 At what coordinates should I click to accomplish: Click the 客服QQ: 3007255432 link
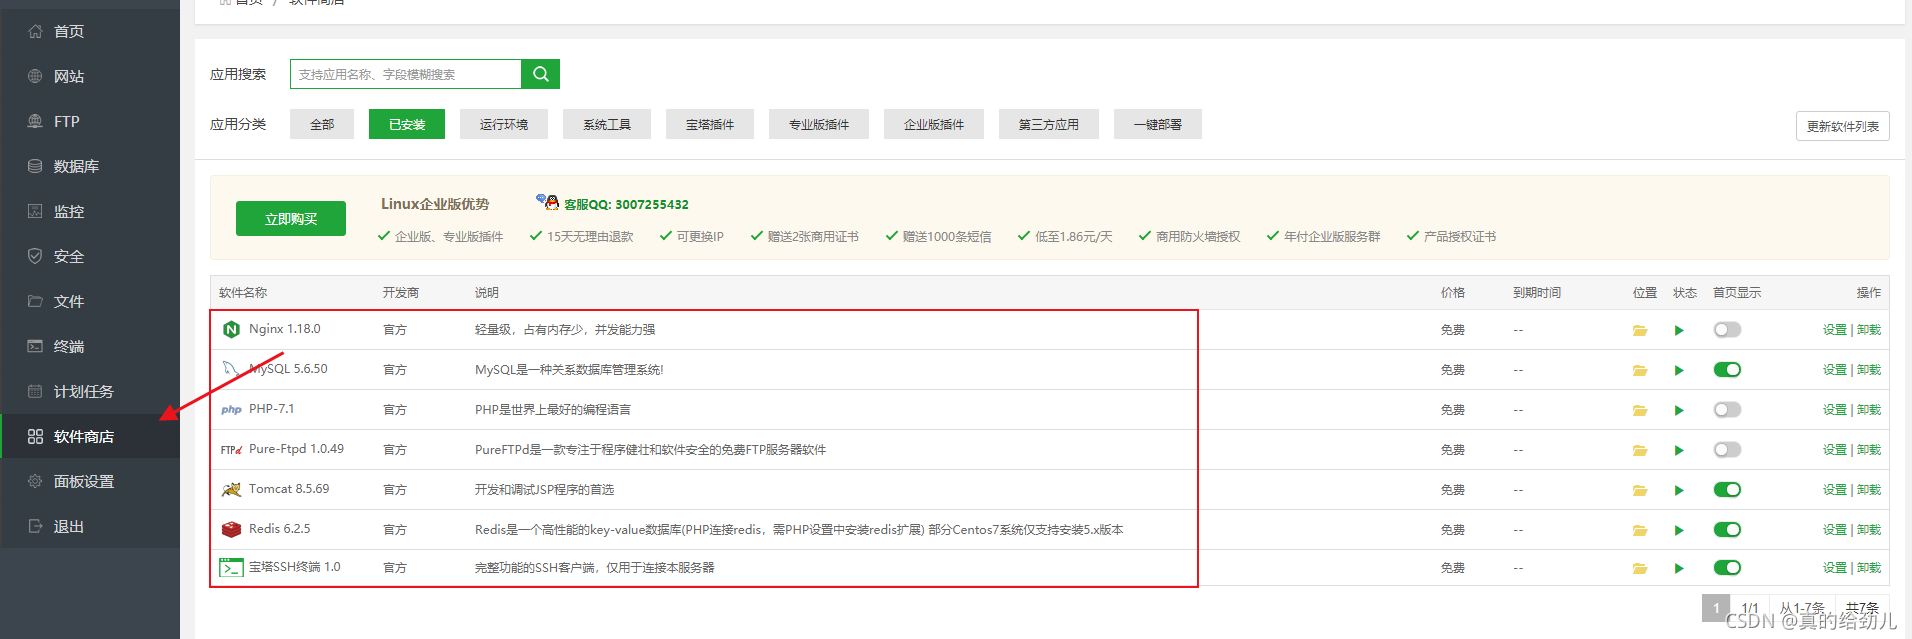(626, 204)
